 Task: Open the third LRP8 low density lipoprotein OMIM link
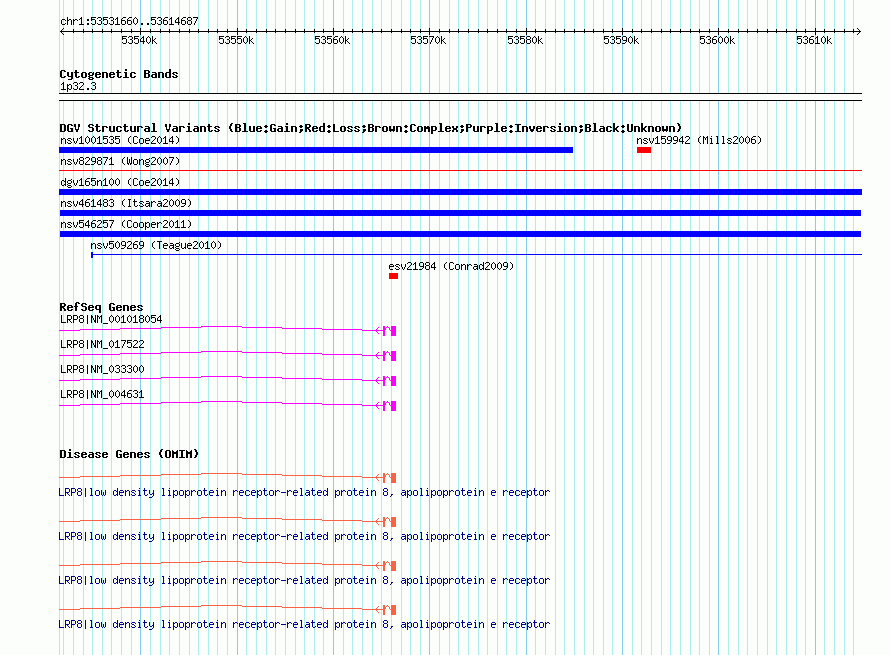[x=304, y=581]
